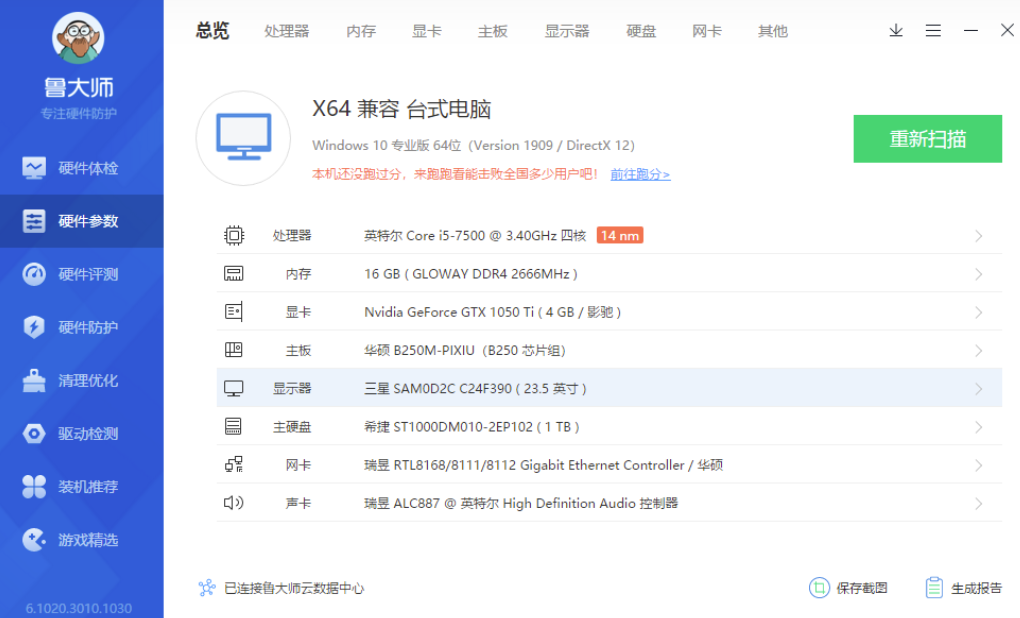Follow the 前往跑分 link

point(640,174)
